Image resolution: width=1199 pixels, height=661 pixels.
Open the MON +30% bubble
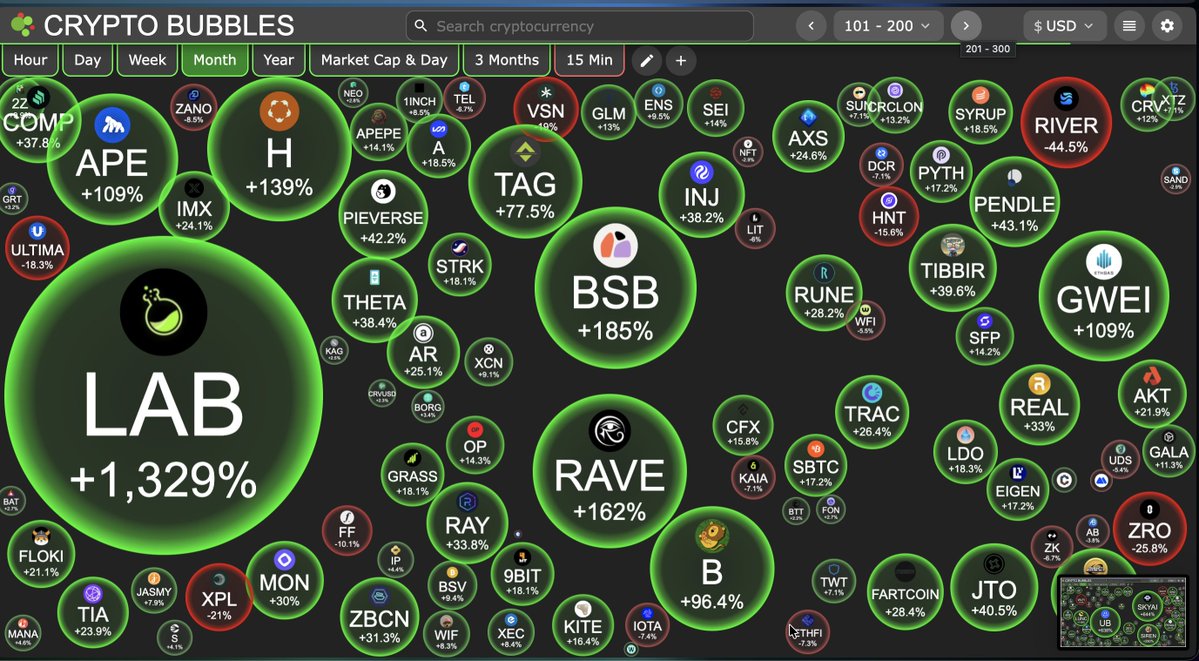point(284,579)
